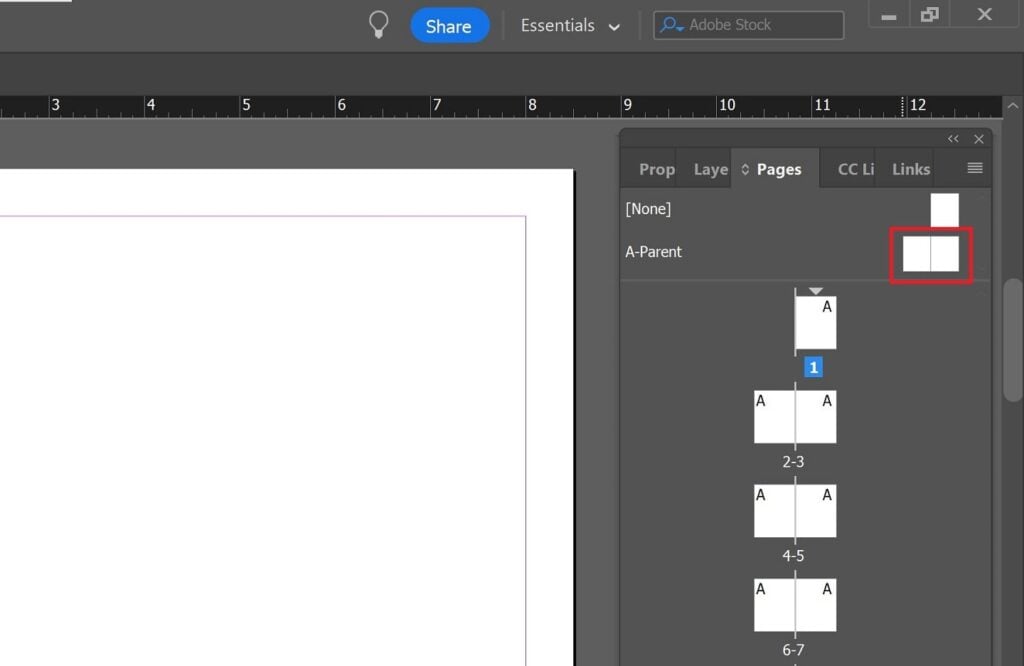Viewport: 1024px width, 666px height.
Task: Switch to the Properties tab
Action: 656,169
